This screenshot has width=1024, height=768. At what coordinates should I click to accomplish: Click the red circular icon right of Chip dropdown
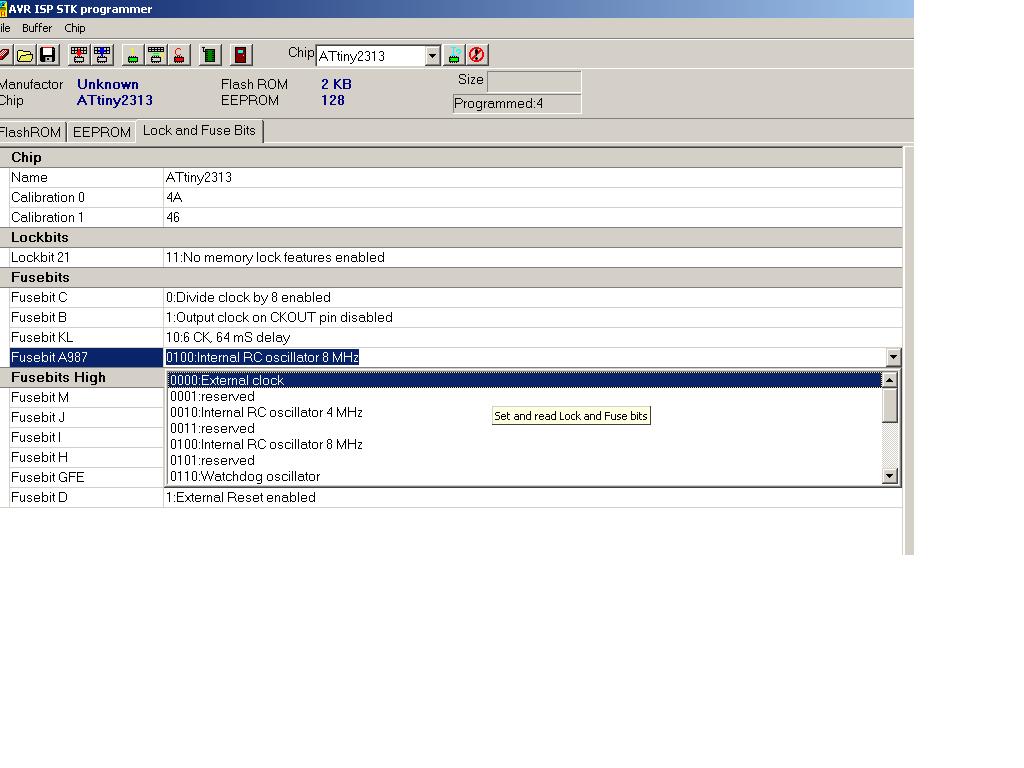pos(477,55)
